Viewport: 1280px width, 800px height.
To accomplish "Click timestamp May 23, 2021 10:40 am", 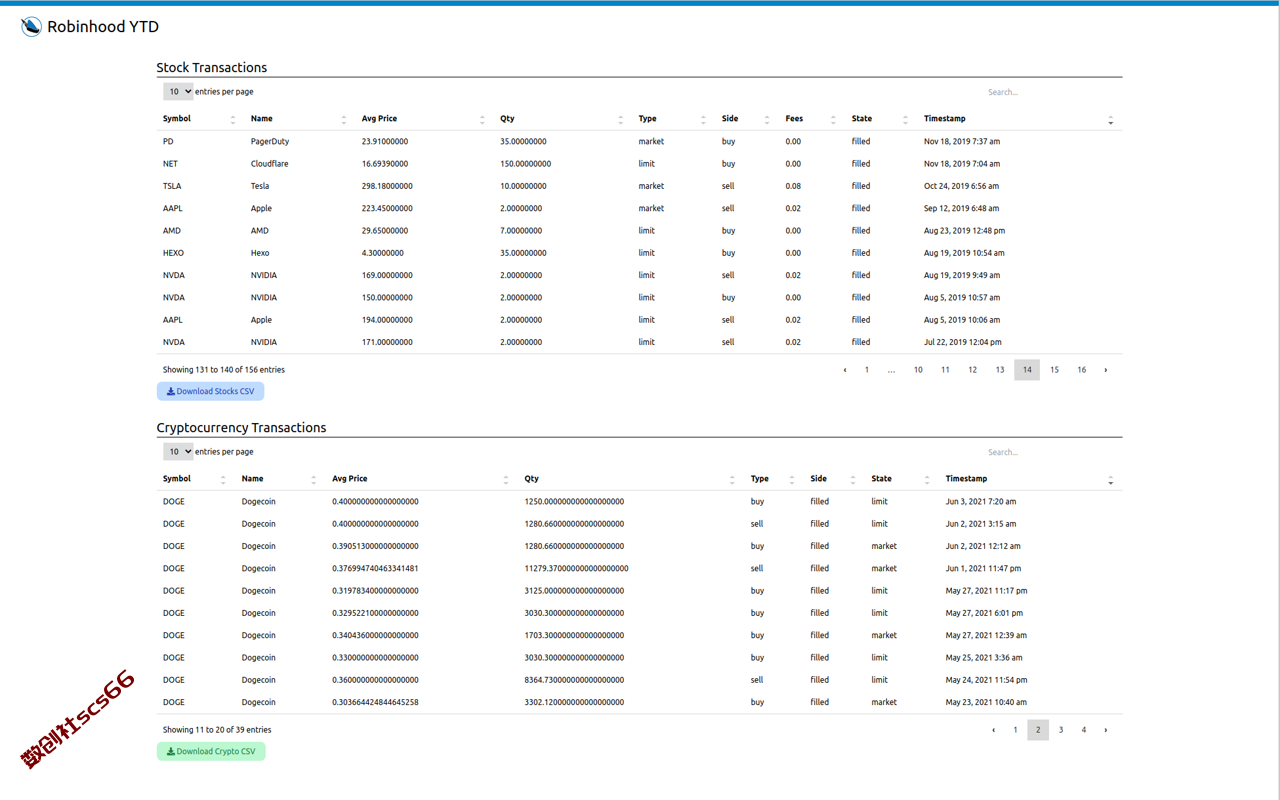I will [986, 703].
